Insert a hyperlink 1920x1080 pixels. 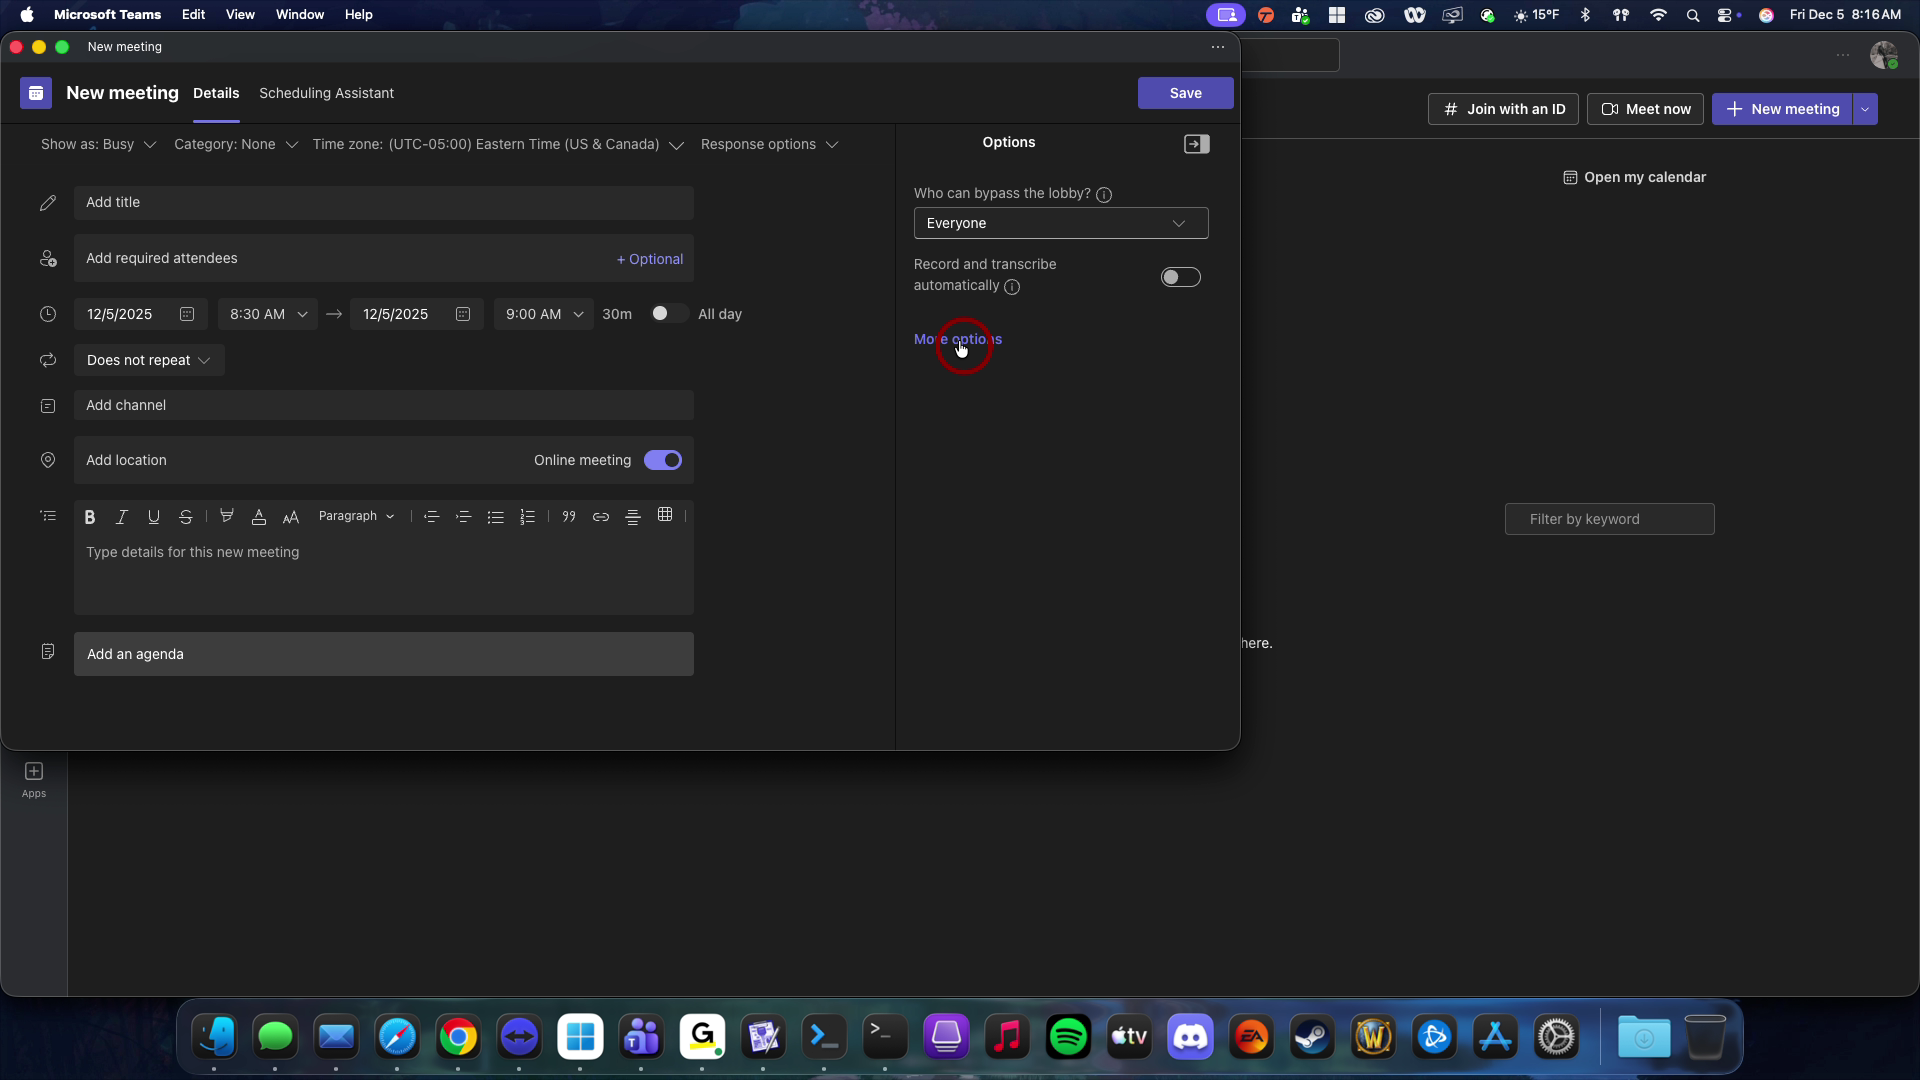(601, 517)
